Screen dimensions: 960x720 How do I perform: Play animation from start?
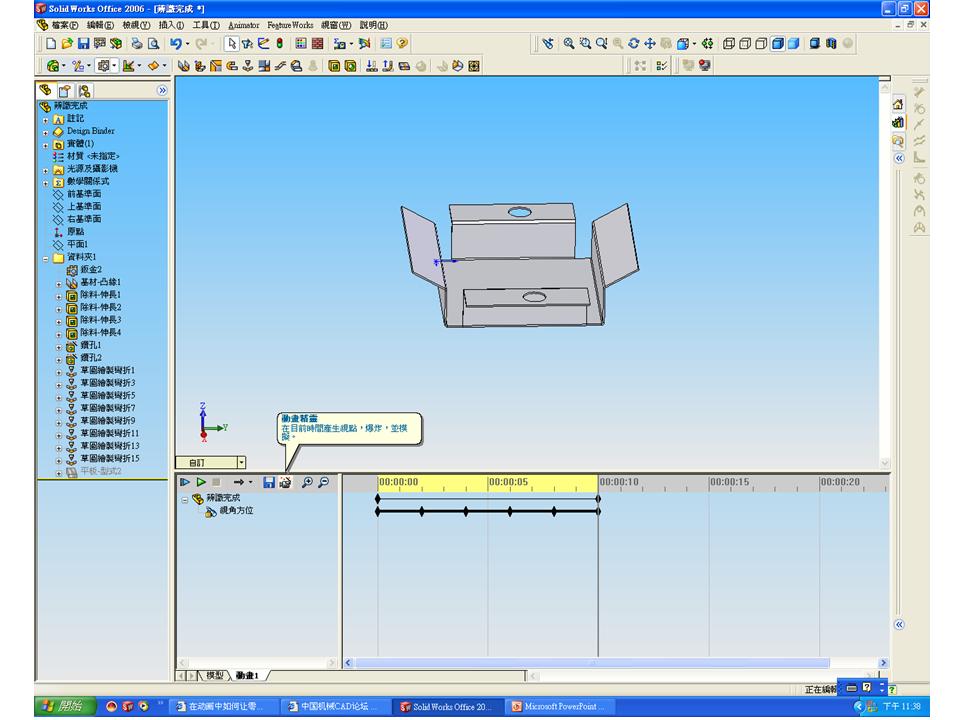[185, 482]
